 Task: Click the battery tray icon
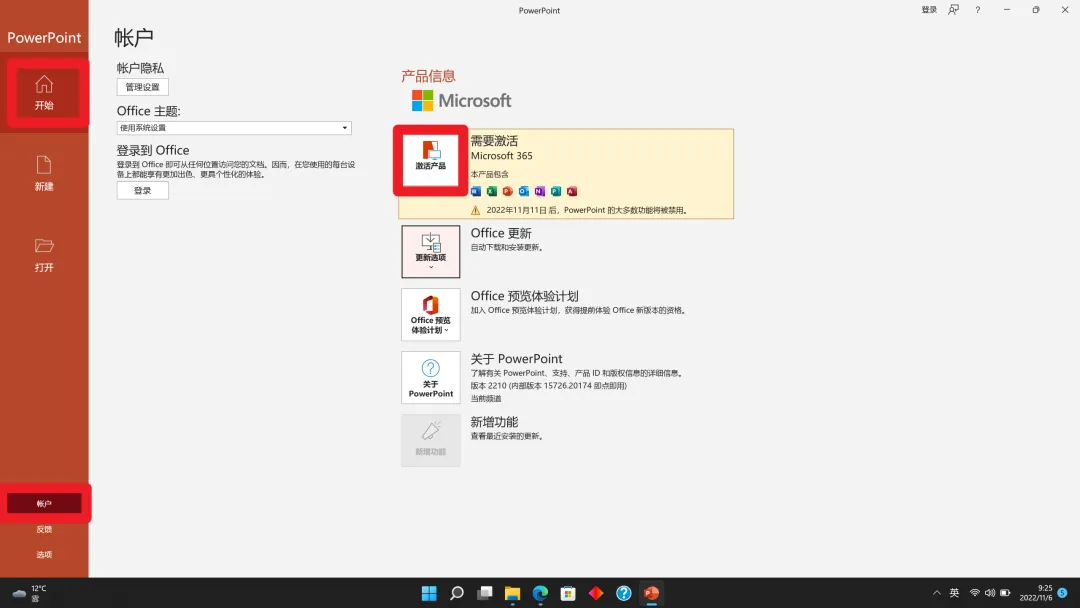coord(1005,593)
